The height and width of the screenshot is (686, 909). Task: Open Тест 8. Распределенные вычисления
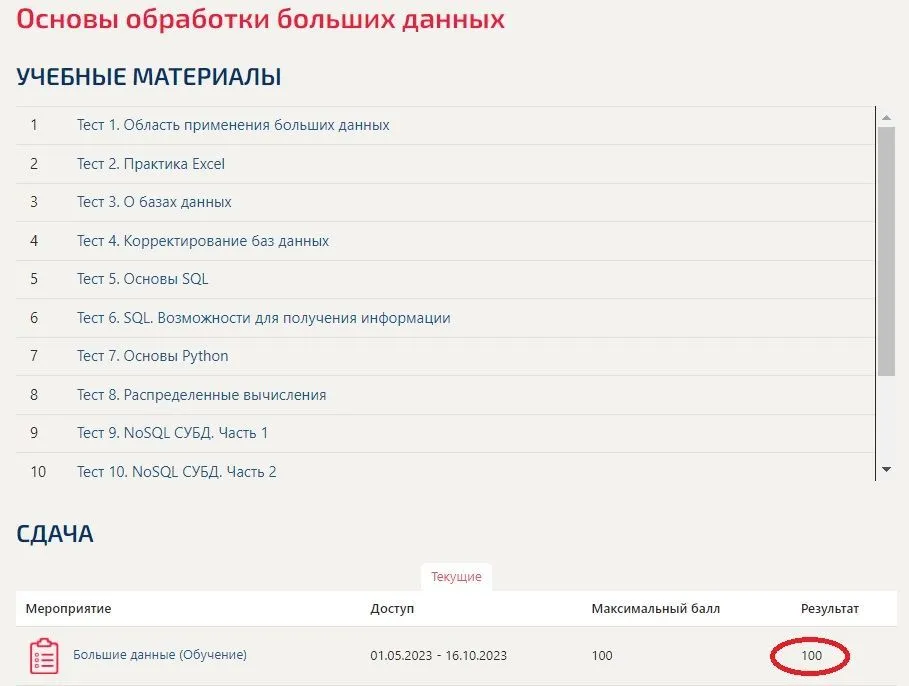pyautogui.click(x=202, y=395)
